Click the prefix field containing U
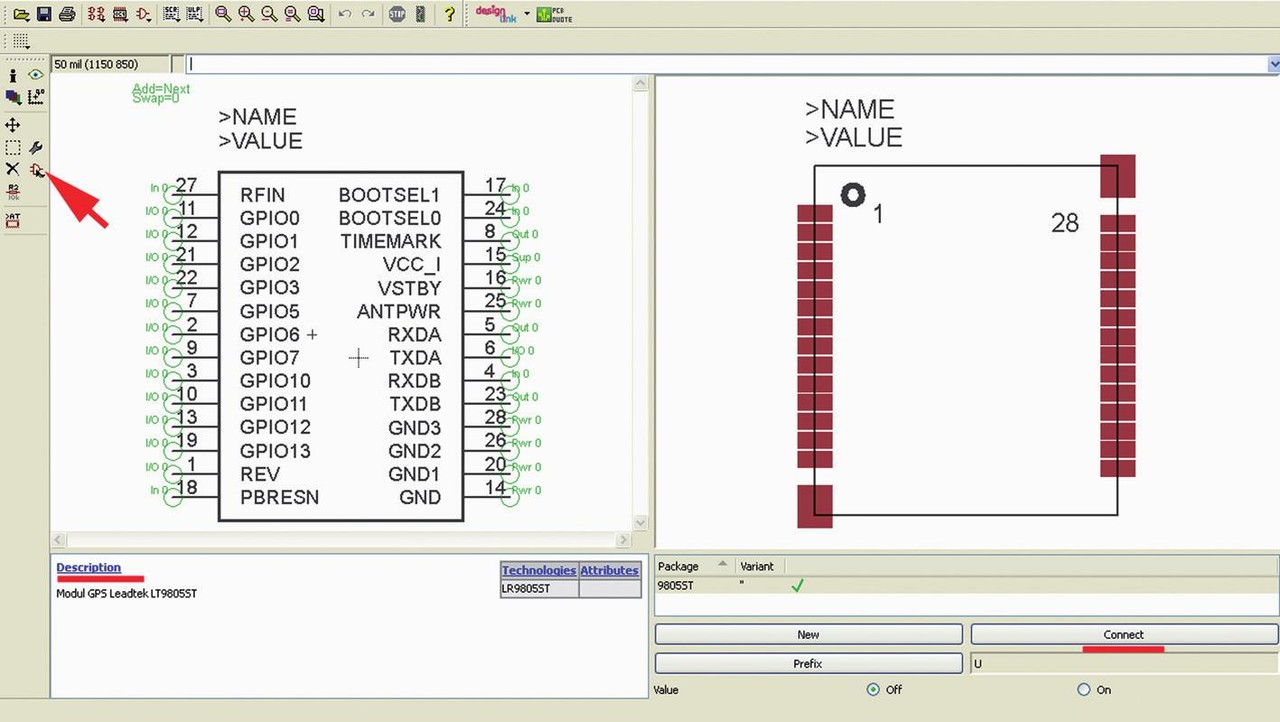The width and height of the screenshot is (1280, 722). tap(1124, 663)
